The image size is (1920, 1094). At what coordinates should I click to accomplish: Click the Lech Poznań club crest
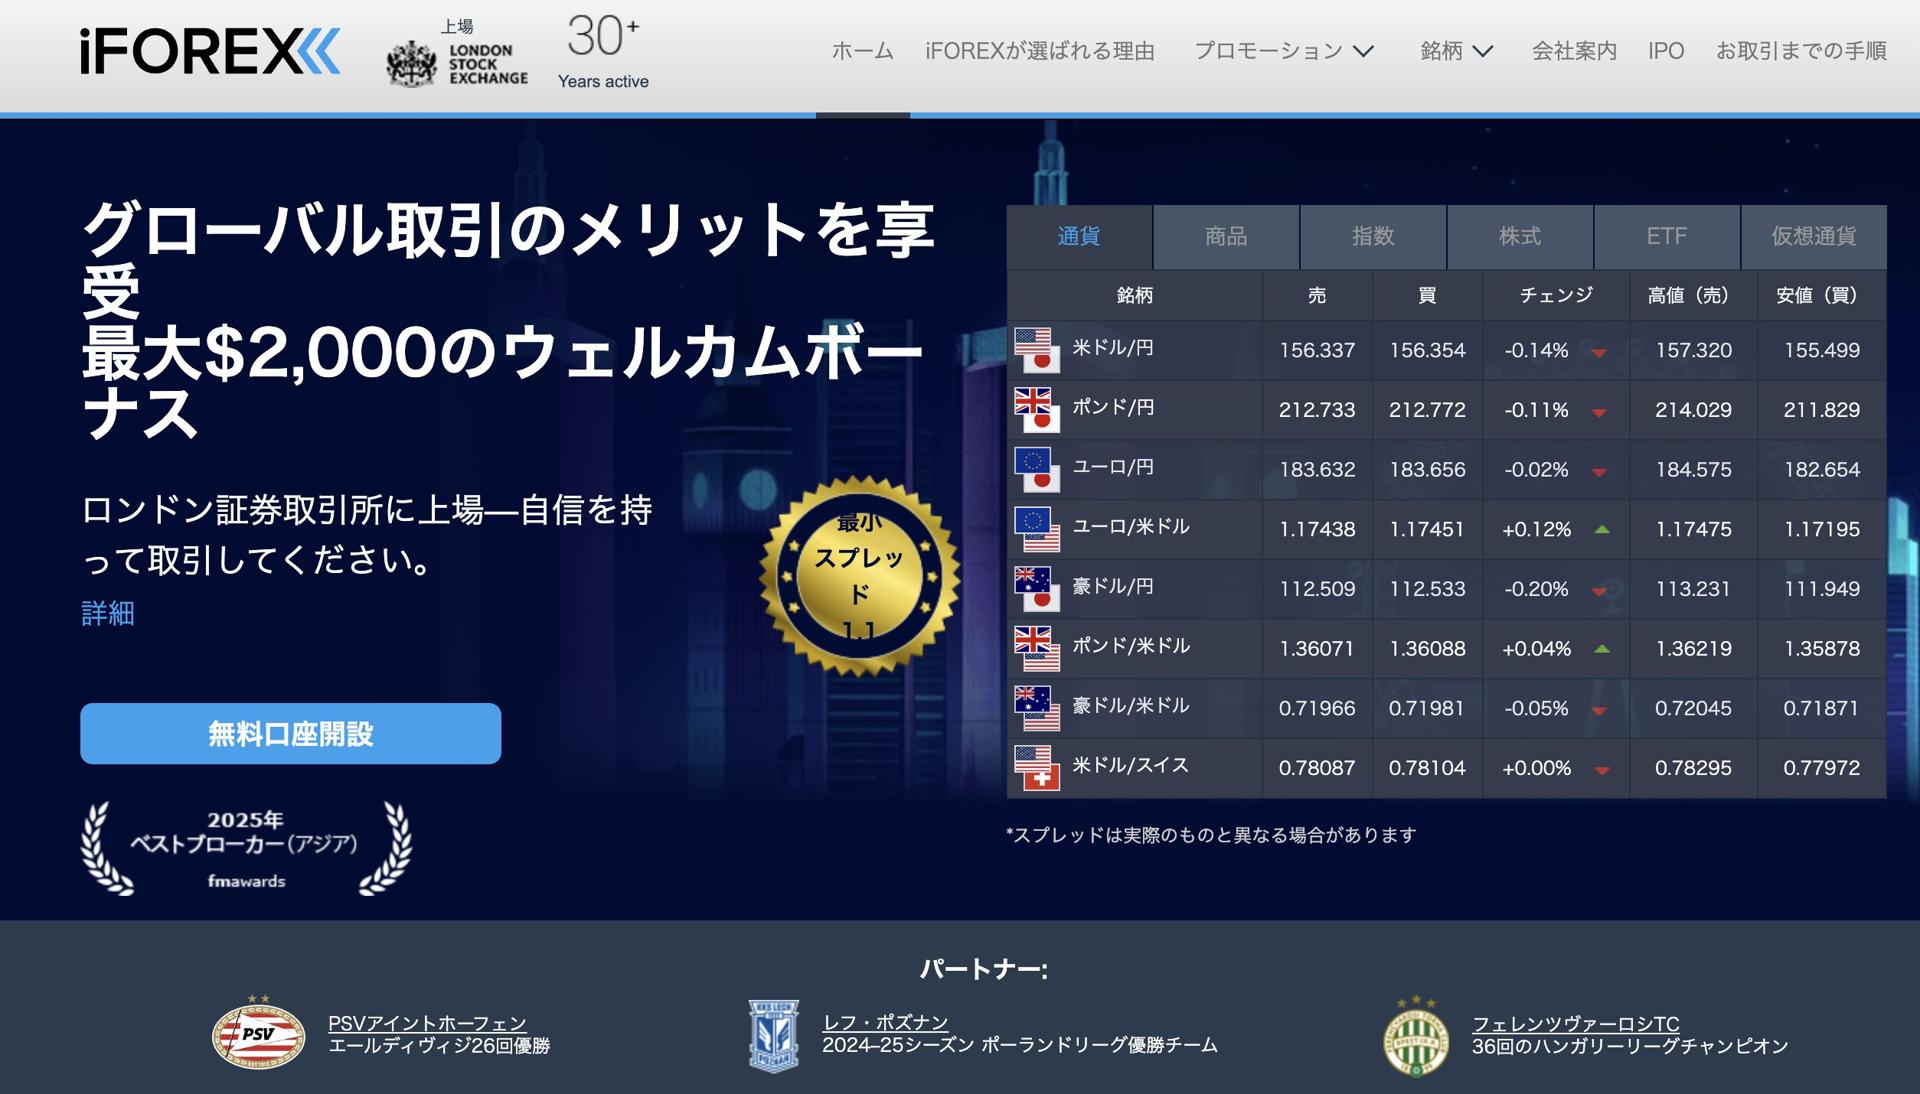[x=774, y=1036]
